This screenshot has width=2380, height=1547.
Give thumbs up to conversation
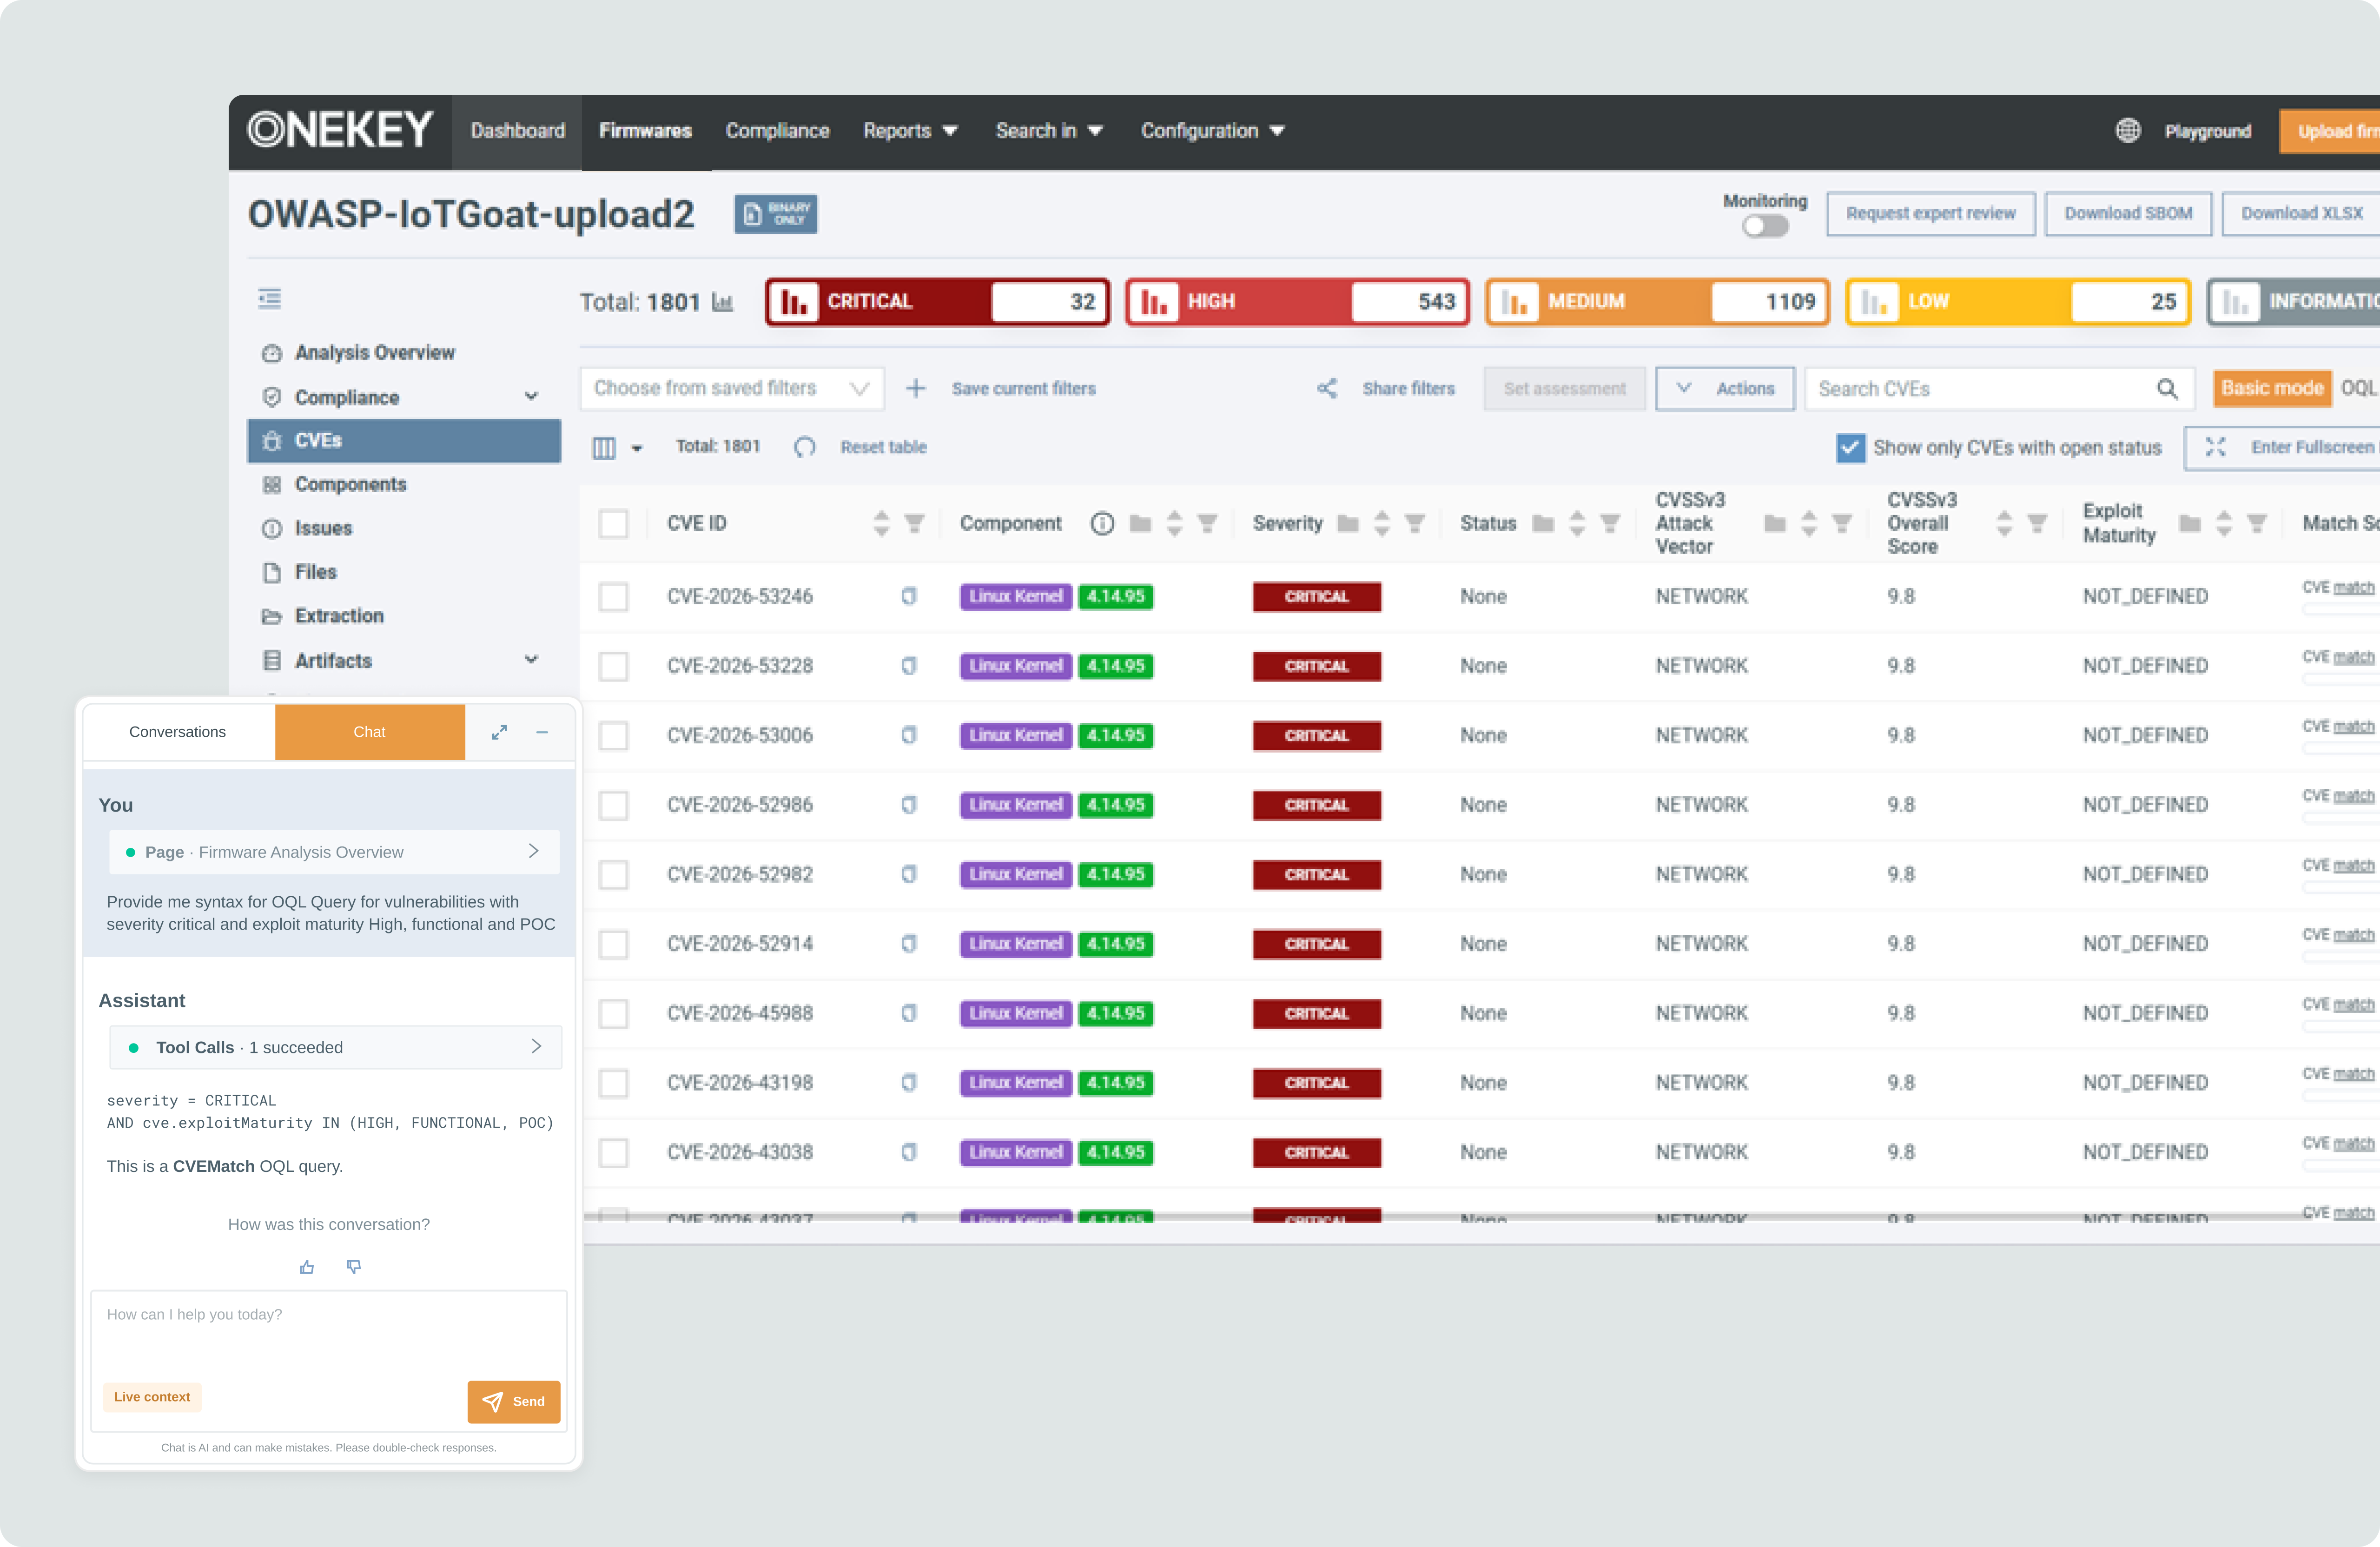point(307,1267)
